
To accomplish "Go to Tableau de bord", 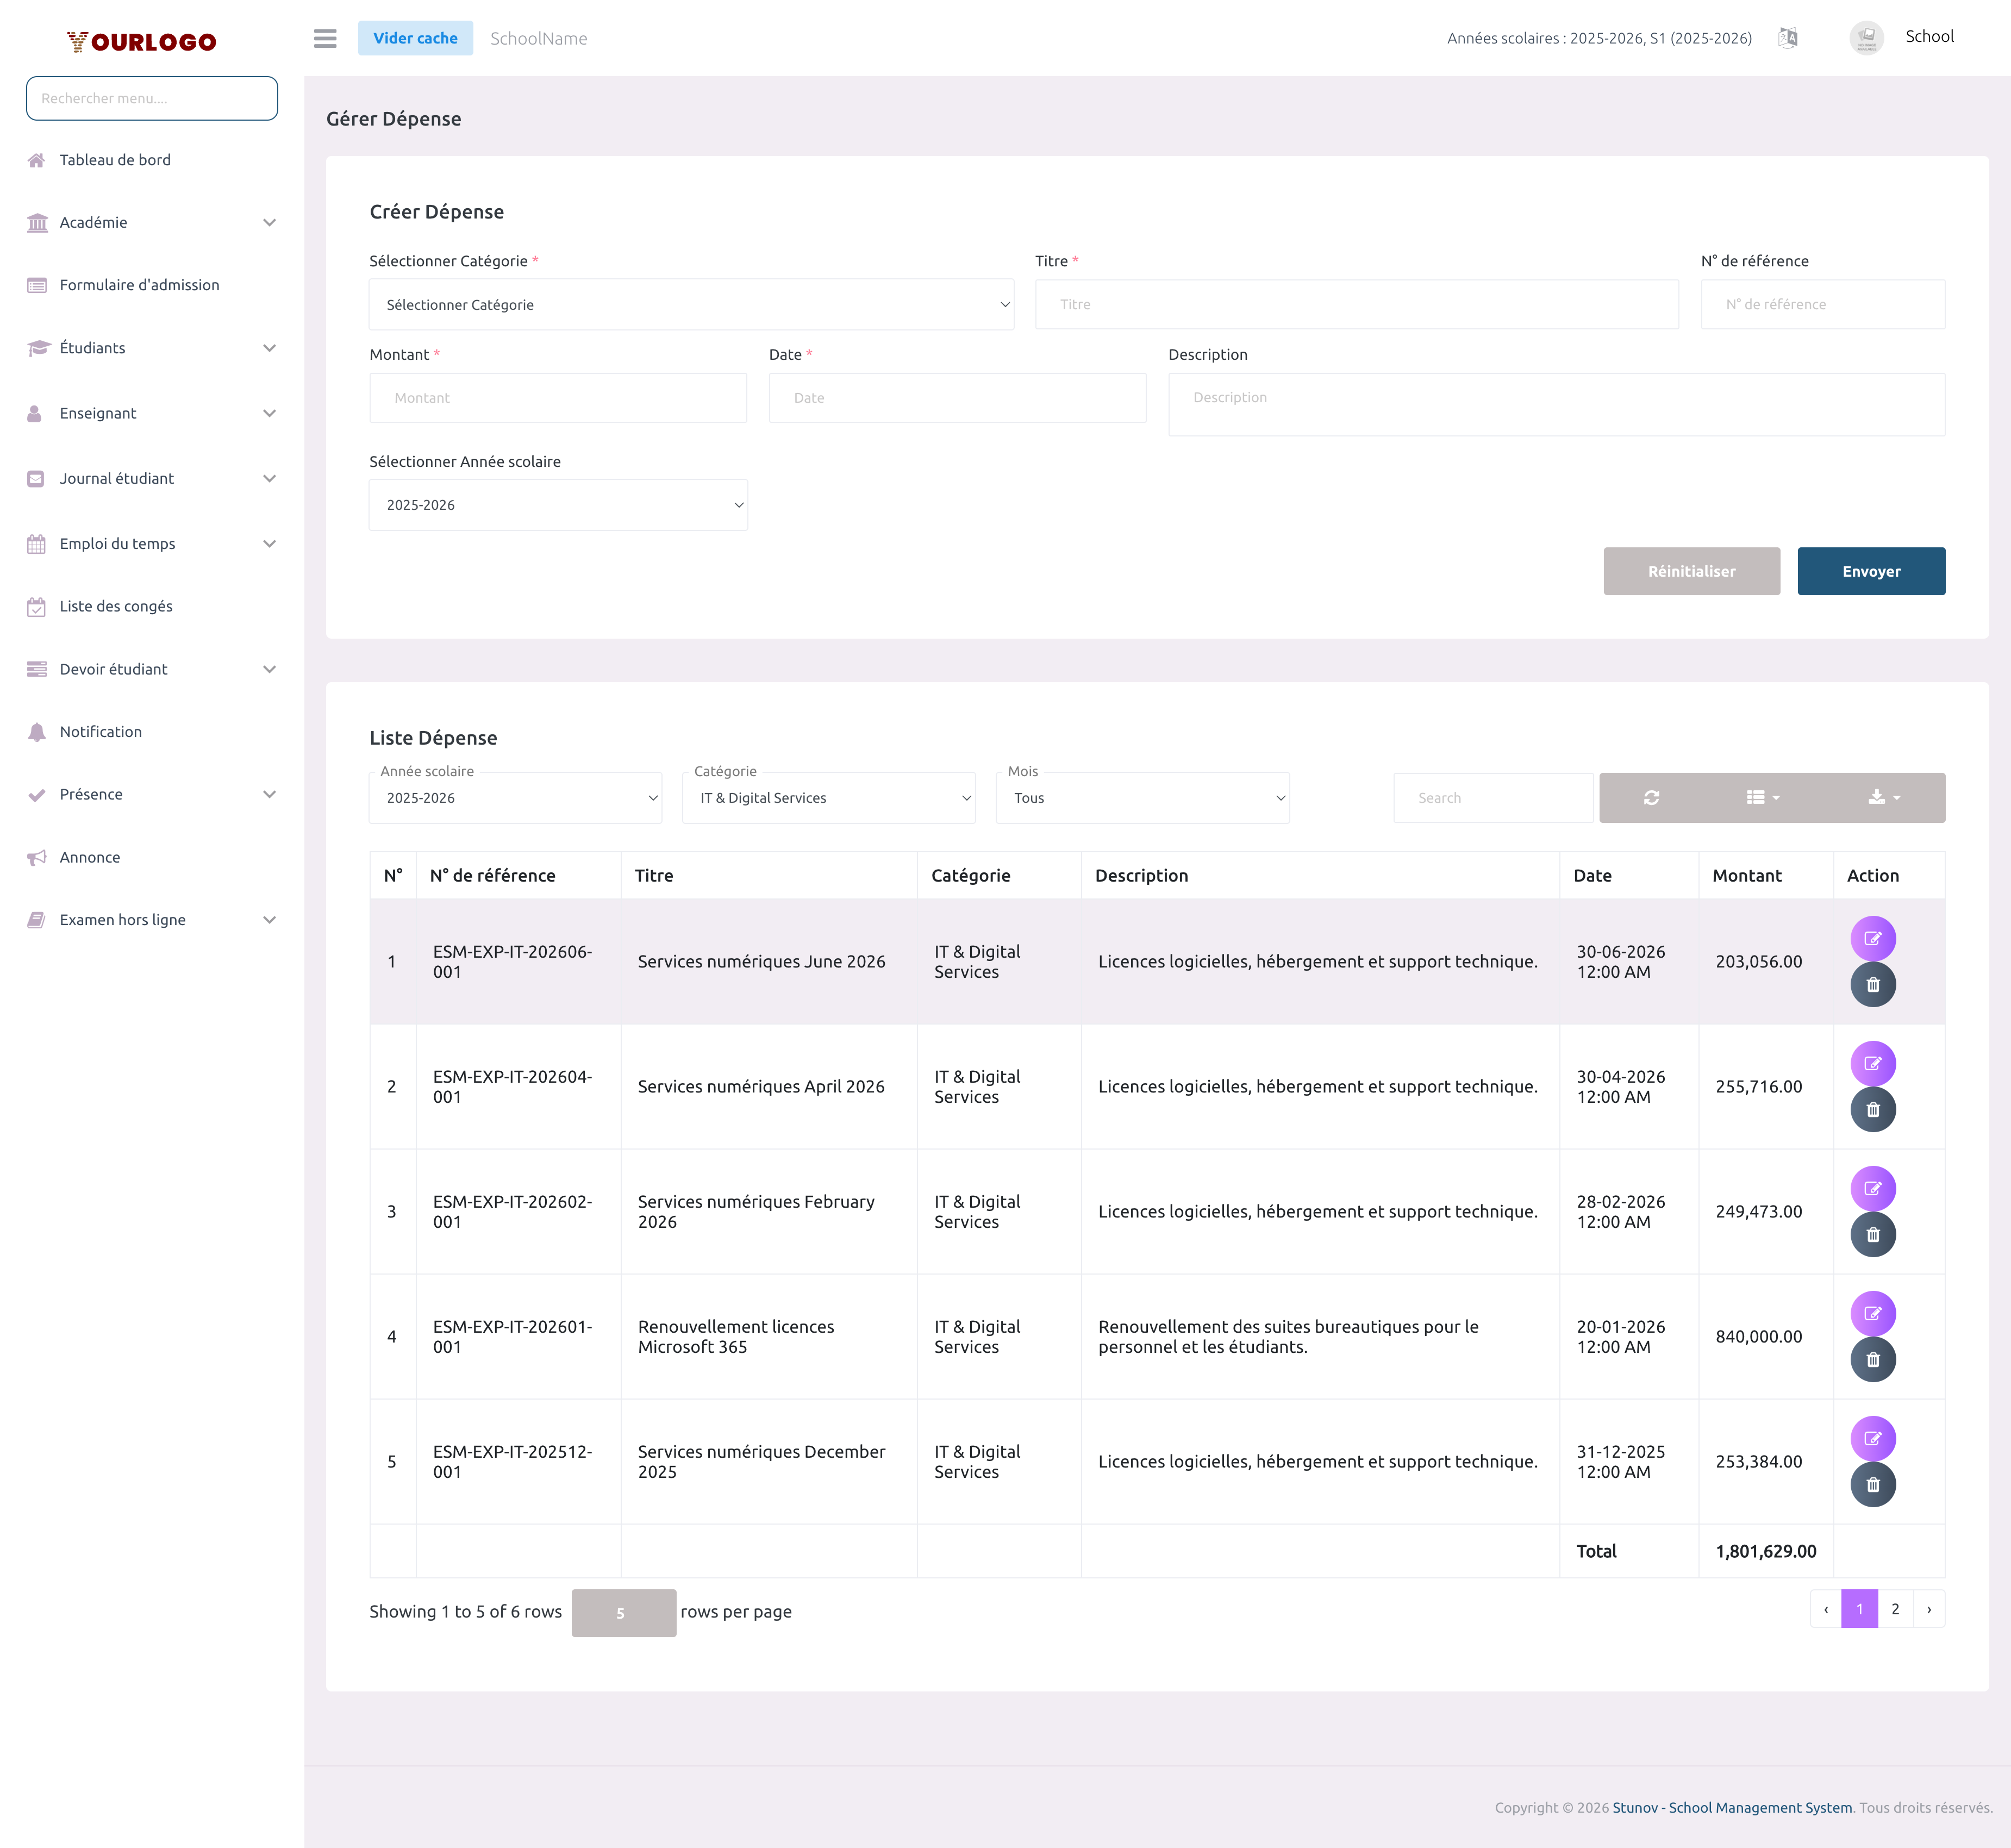I will (x=115, y=160).
